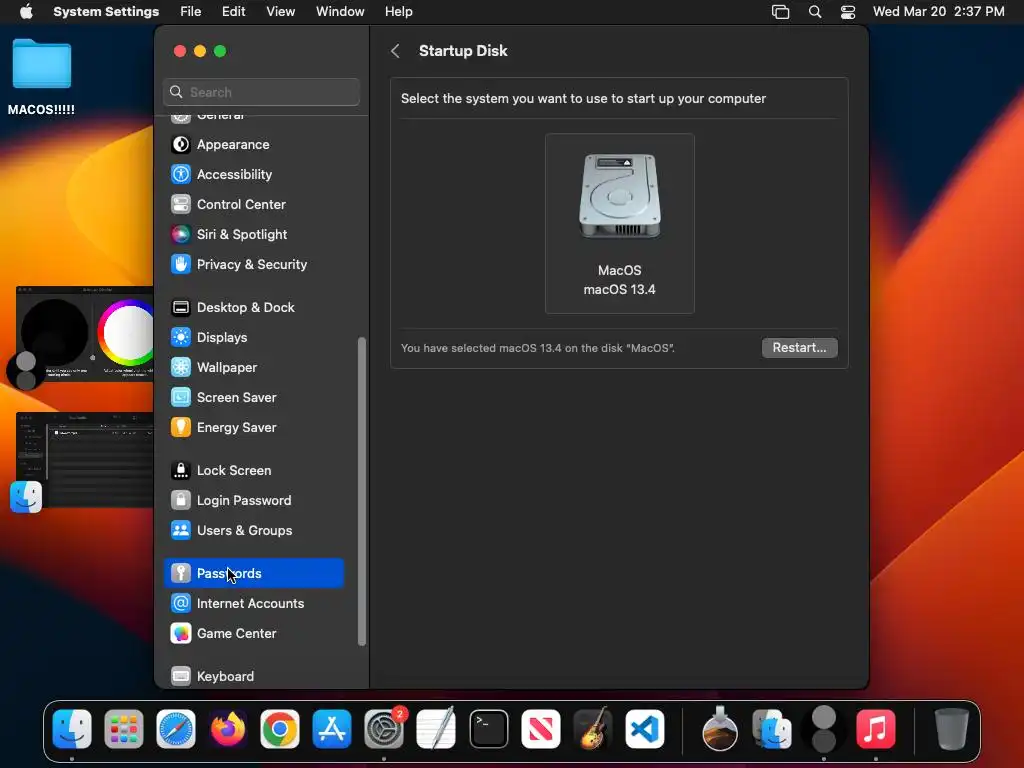The image size is (1024, 768).
Task: Go back from Startup Disk pane
Action: coord(395,51)
